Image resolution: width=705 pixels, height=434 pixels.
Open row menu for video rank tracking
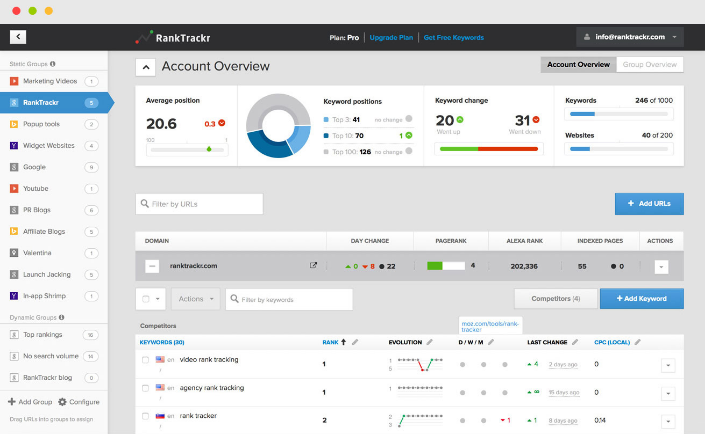(668, 365)
